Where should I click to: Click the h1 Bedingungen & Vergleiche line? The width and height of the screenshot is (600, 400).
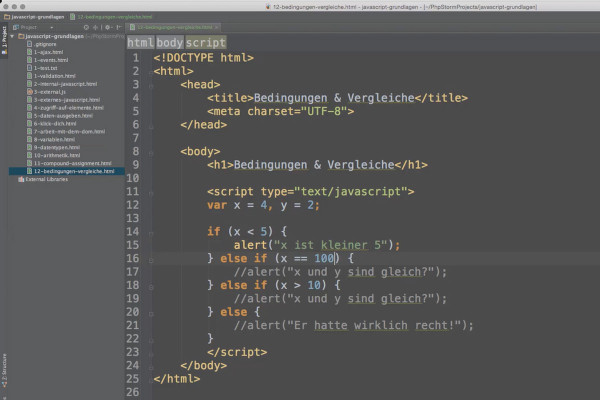[x=317, y=165]
